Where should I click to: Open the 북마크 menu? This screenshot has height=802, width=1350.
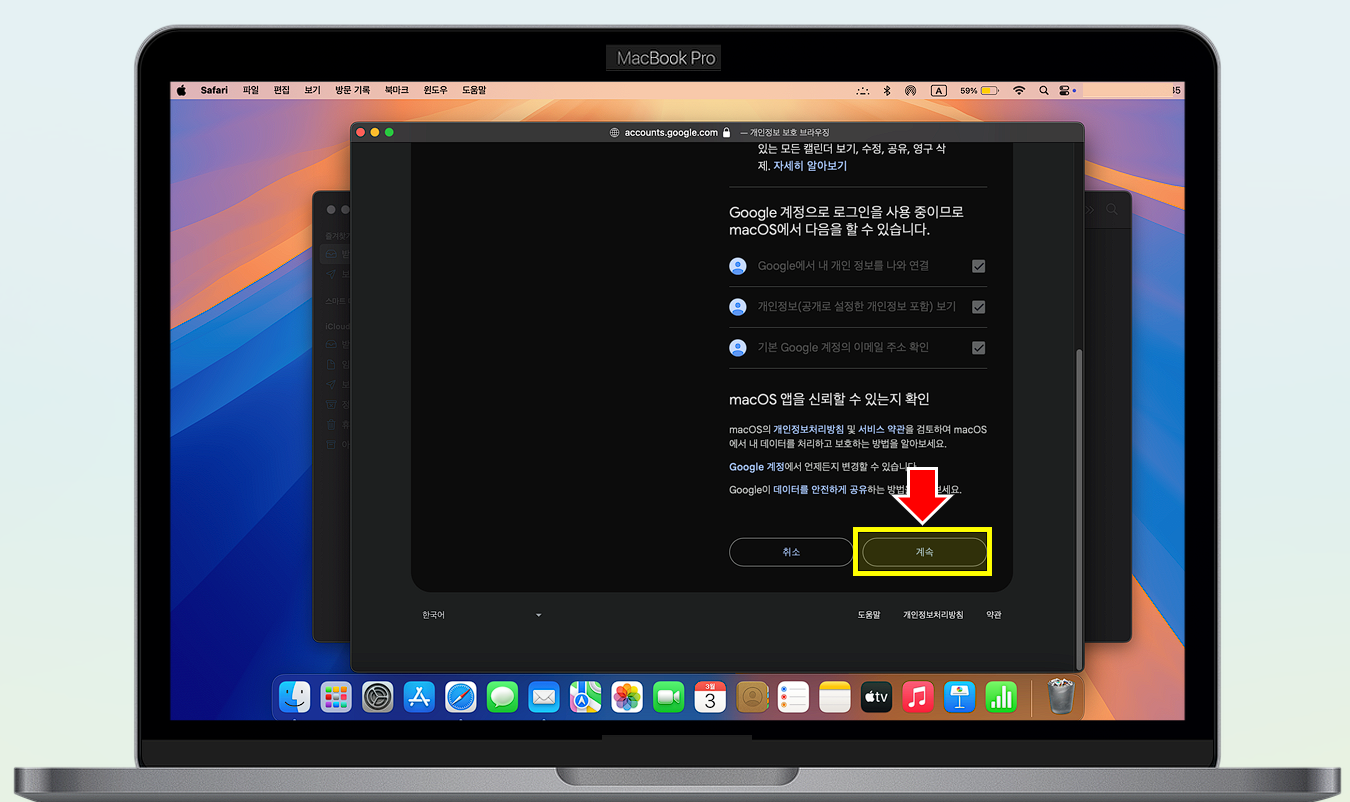pos(396,90)
